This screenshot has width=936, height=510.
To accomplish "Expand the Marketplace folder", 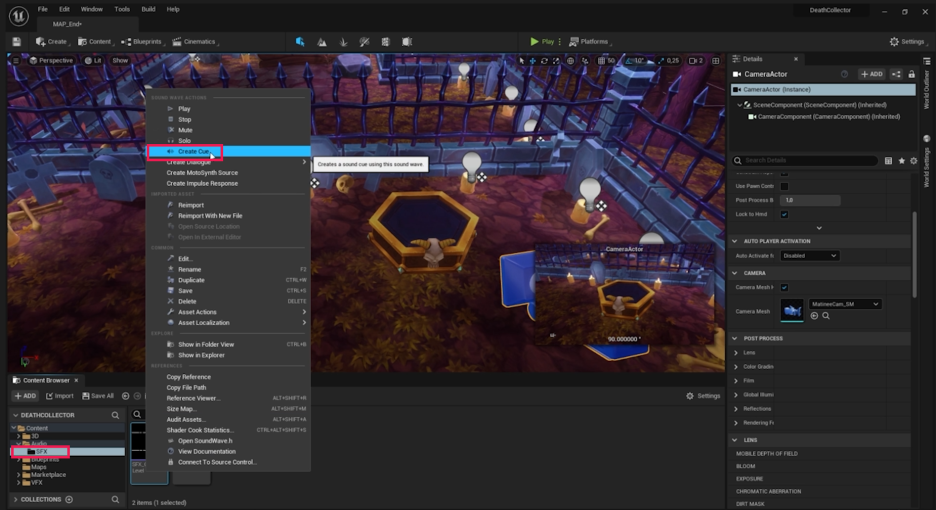I will tap(19, 475).
